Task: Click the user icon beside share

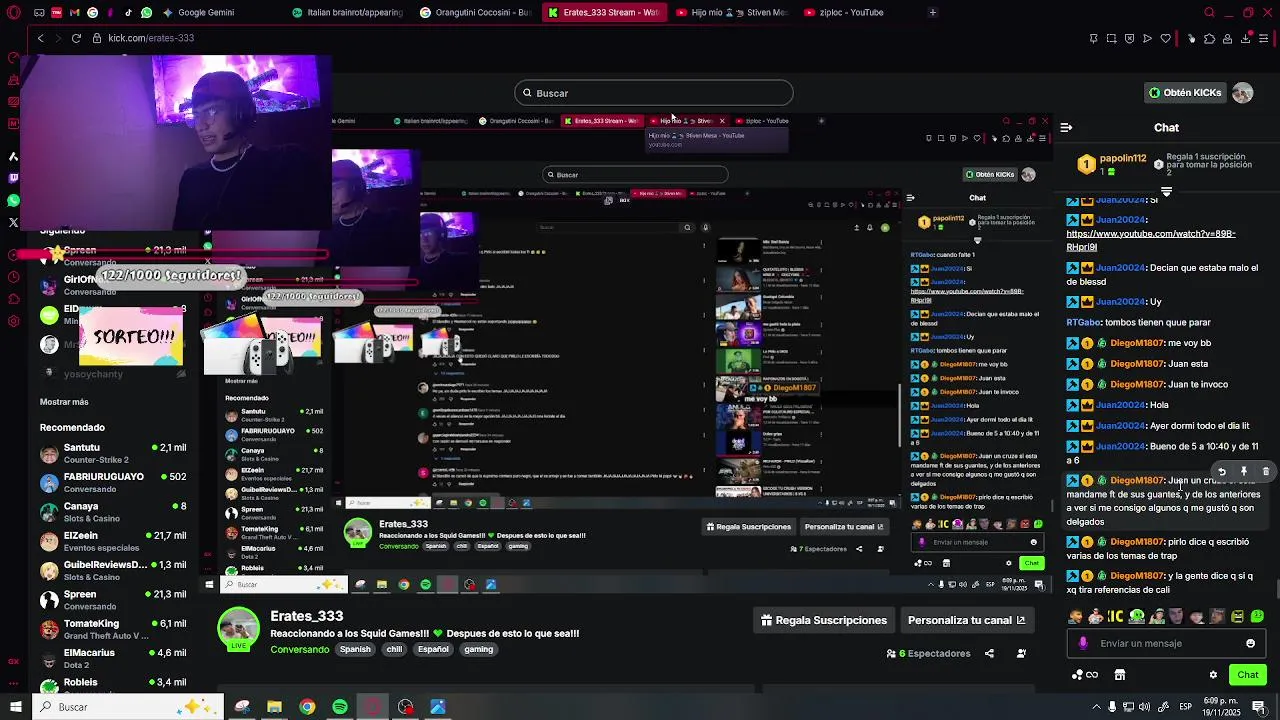Action: tap(1021, 653)
